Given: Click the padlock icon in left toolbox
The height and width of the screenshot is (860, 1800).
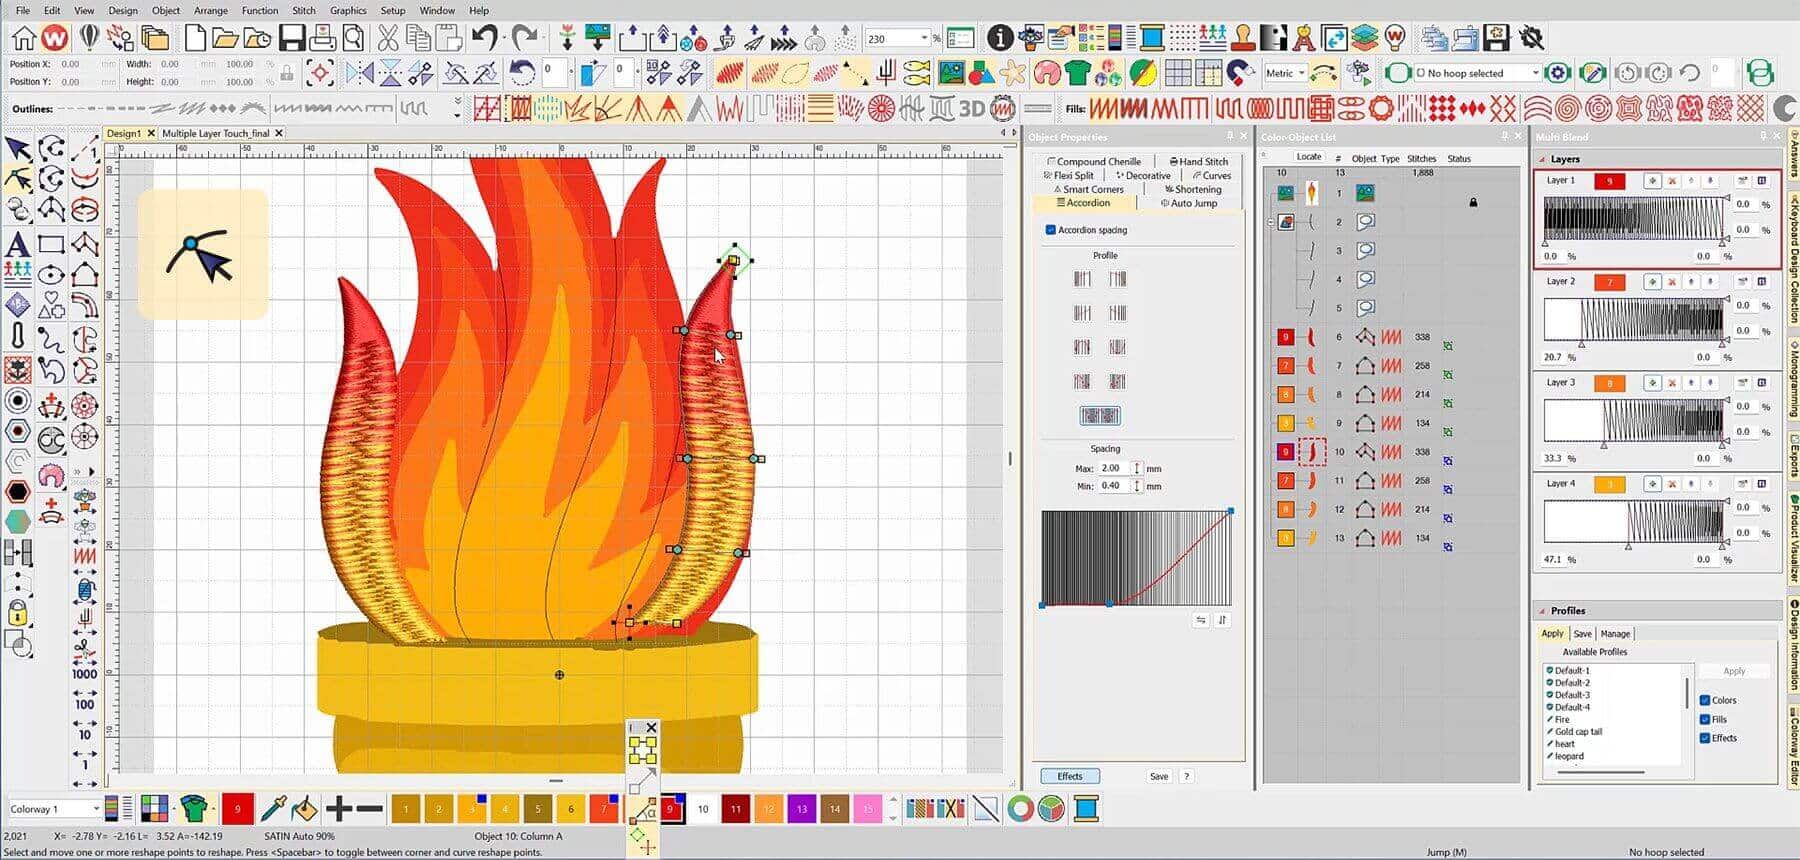Looking at the screenshot, I should (18, 611).
